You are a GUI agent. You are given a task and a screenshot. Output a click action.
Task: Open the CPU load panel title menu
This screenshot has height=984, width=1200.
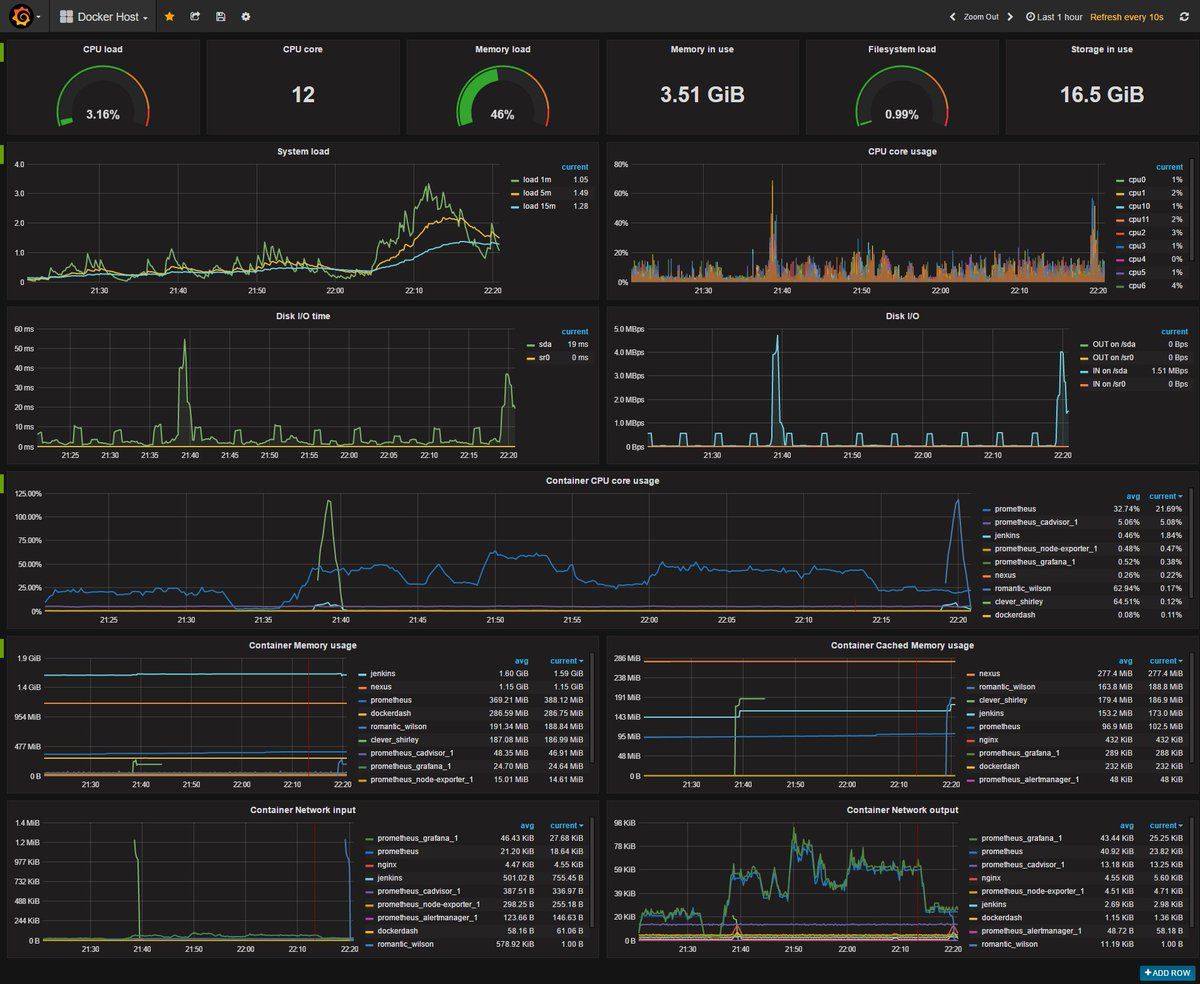pyautogui.click(x=103, y=49)
